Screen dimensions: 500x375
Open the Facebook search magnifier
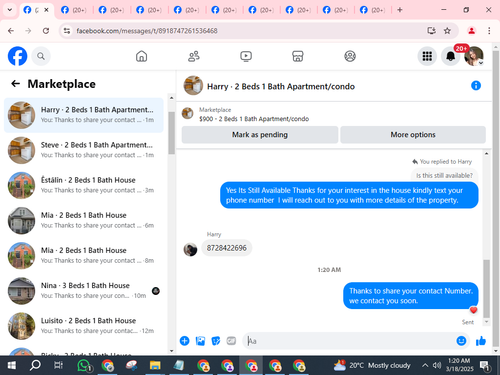tap(41, 56)
